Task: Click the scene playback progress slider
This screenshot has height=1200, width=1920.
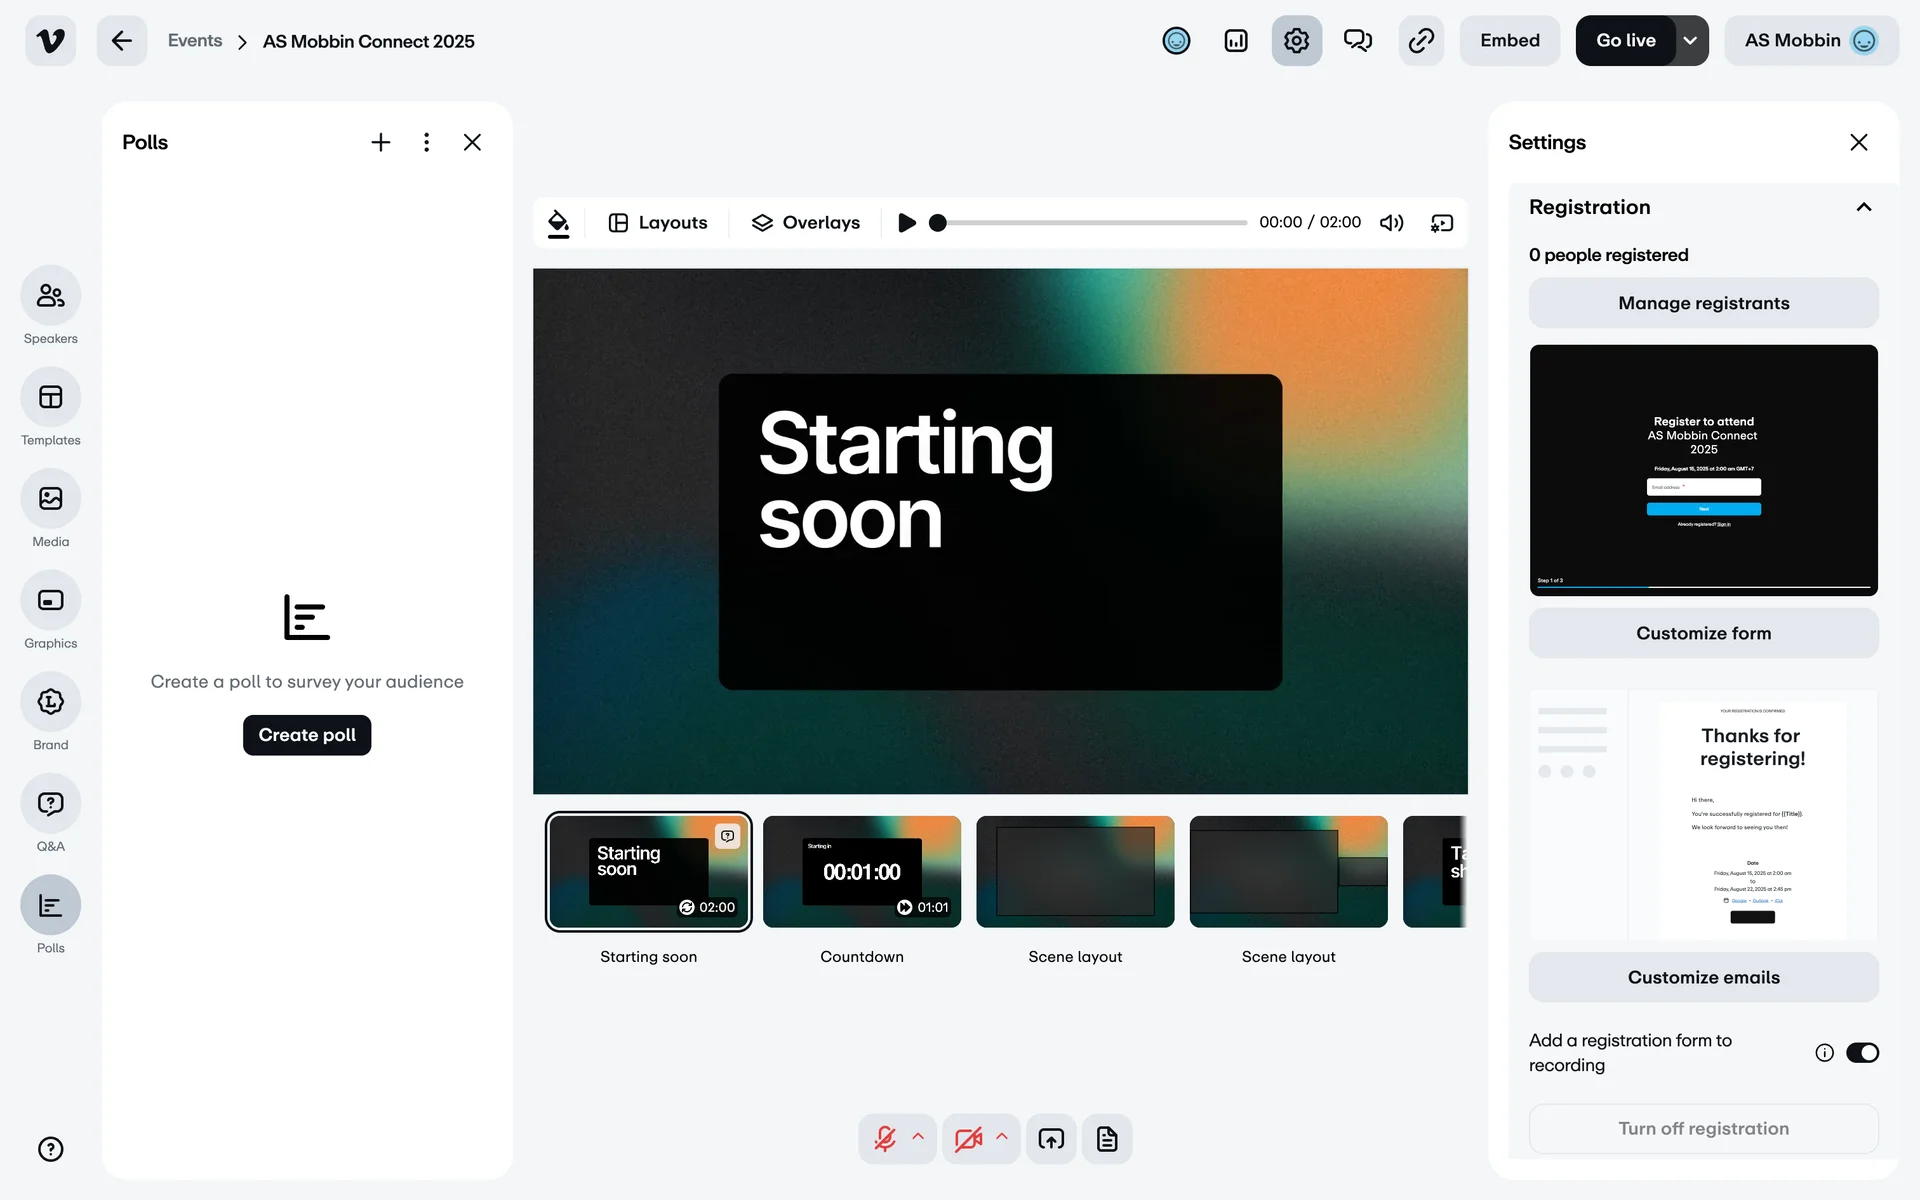Action: click(x=1090, y=223)
